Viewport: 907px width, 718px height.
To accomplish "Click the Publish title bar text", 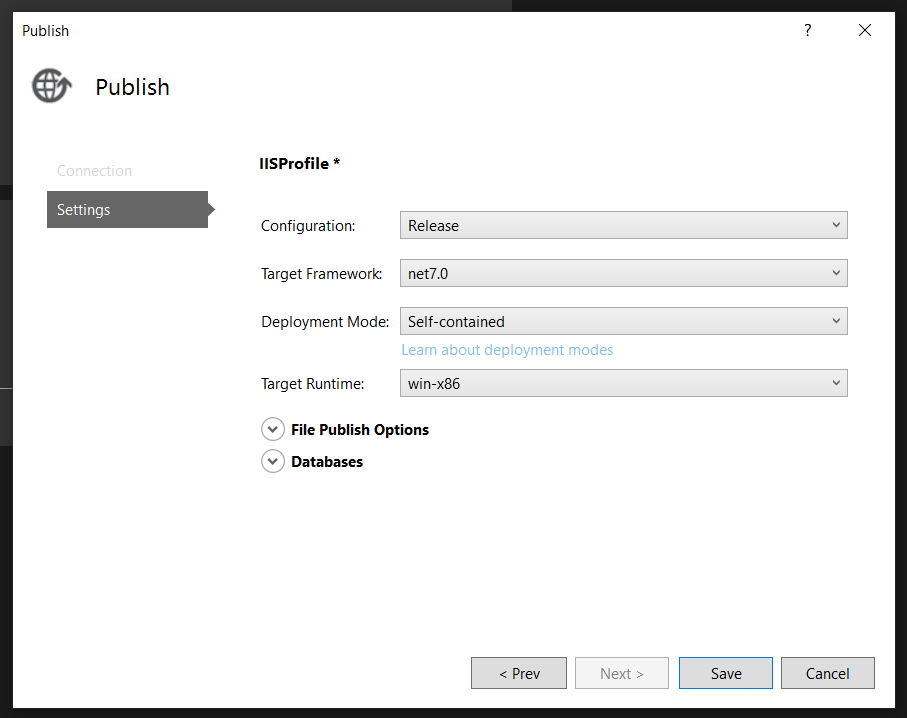I will coord(46,31).
